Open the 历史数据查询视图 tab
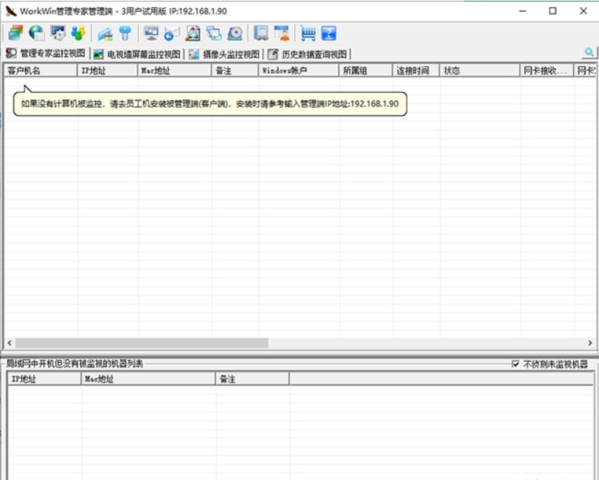Viewport: 599px width, 480px height. (x=308, y=54)
